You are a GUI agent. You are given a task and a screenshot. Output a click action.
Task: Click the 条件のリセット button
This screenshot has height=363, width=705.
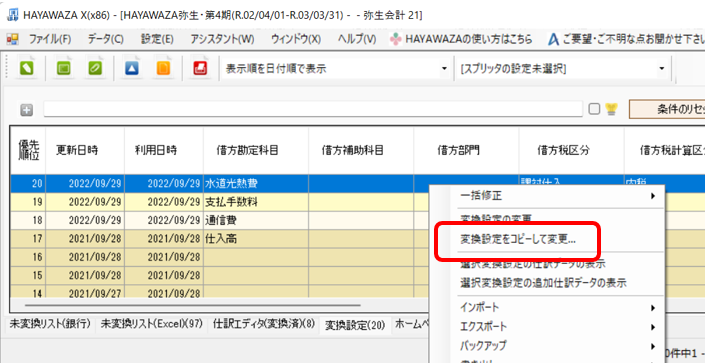tap(667, 109)
